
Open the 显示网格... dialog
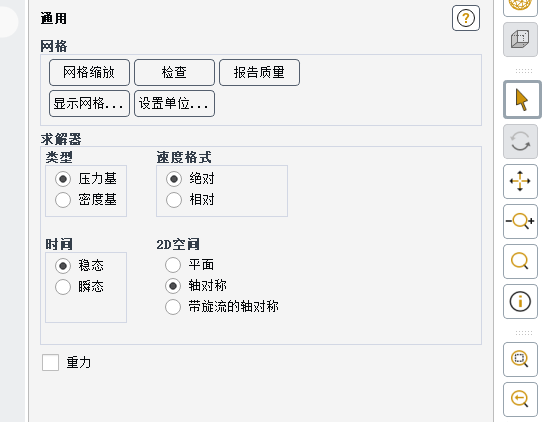pos(89,104)
